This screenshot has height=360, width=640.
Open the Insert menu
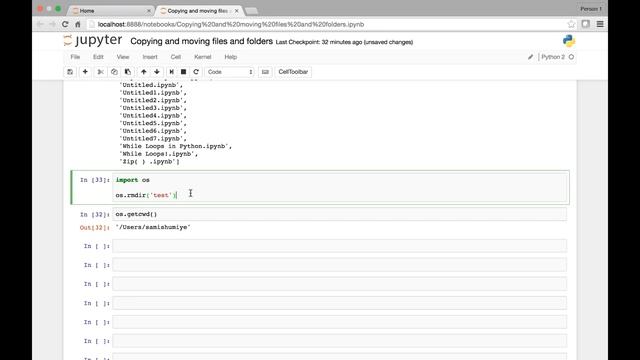click(150, 57)
